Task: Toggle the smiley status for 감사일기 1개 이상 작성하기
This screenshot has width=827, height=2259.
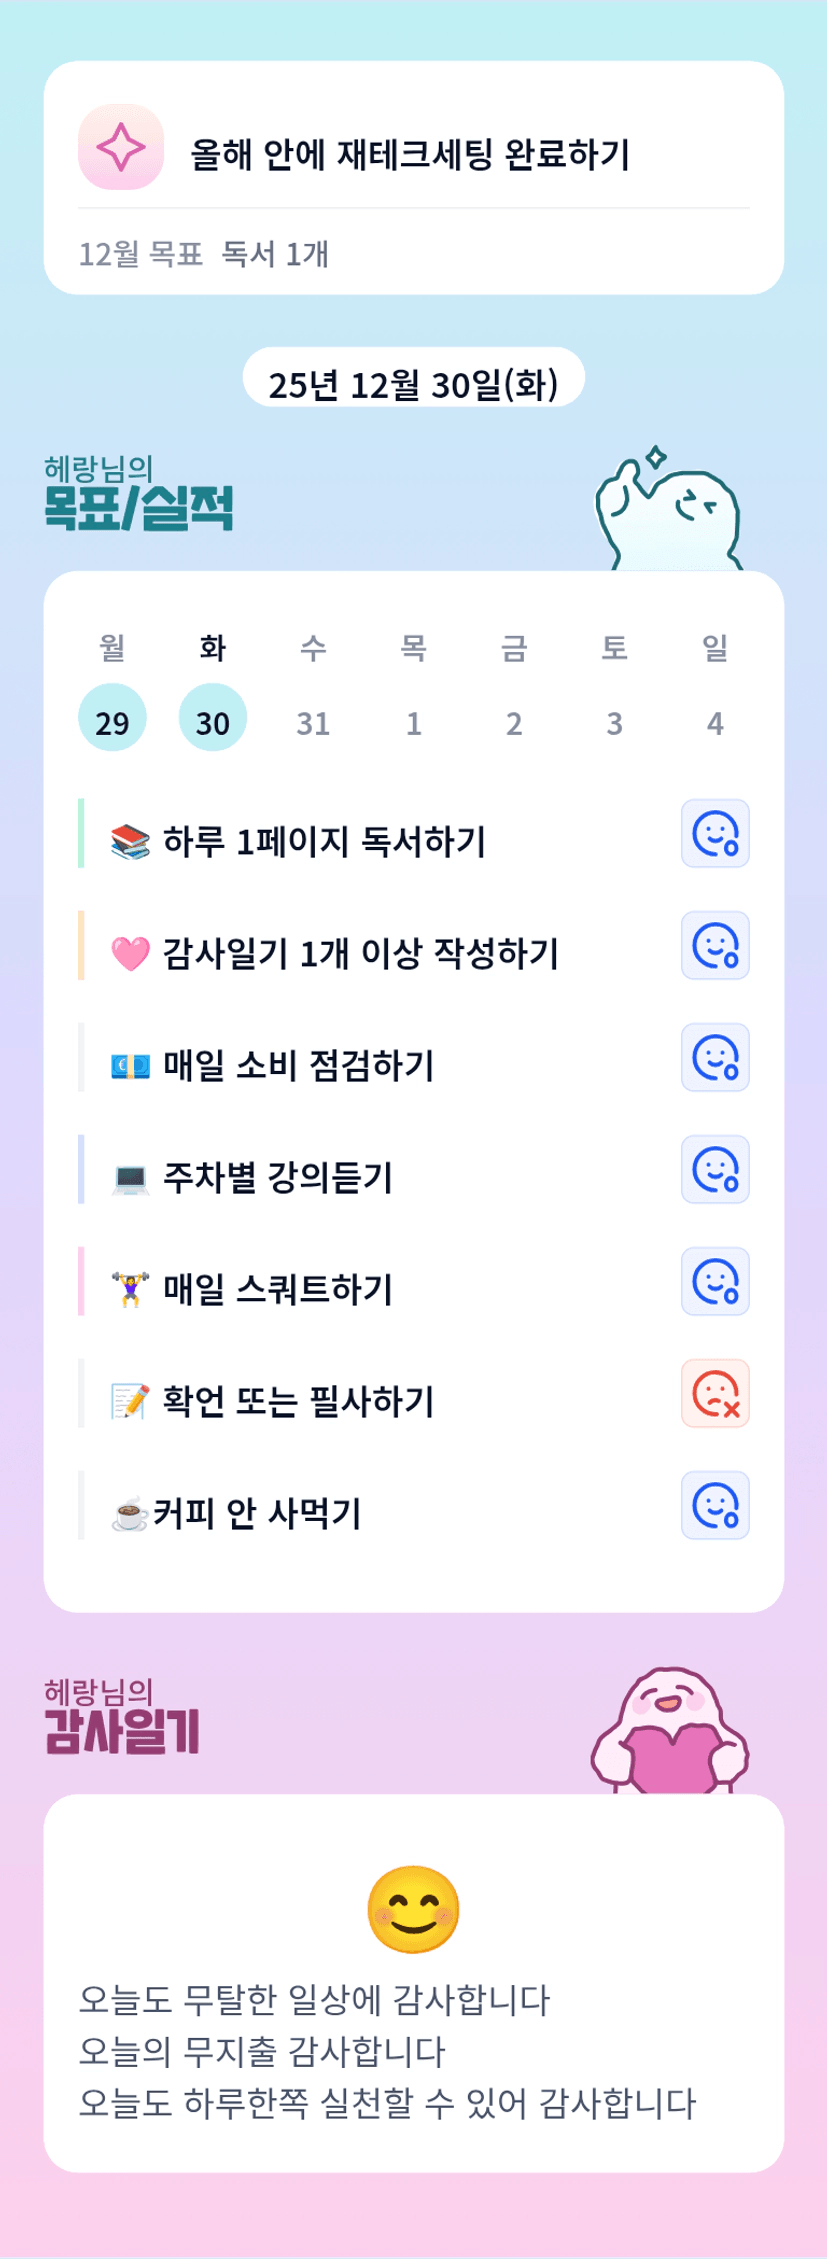Action: click(715, 946)
